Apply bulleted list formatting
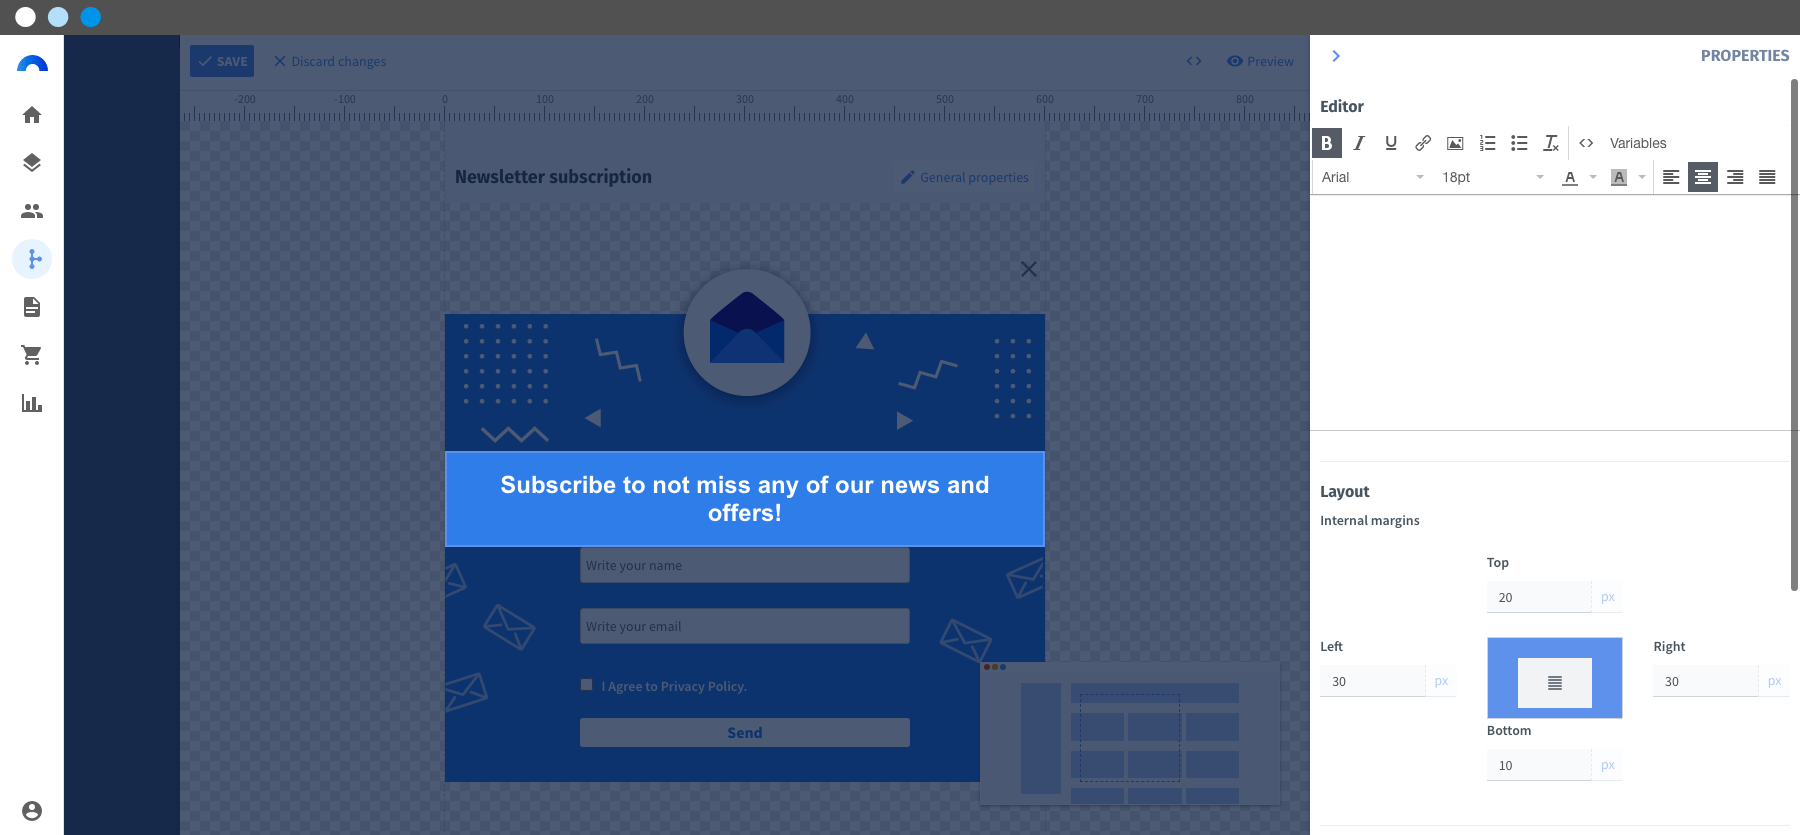The image size is (1800, 835). pyautogui.click(x=1519, y=143)
